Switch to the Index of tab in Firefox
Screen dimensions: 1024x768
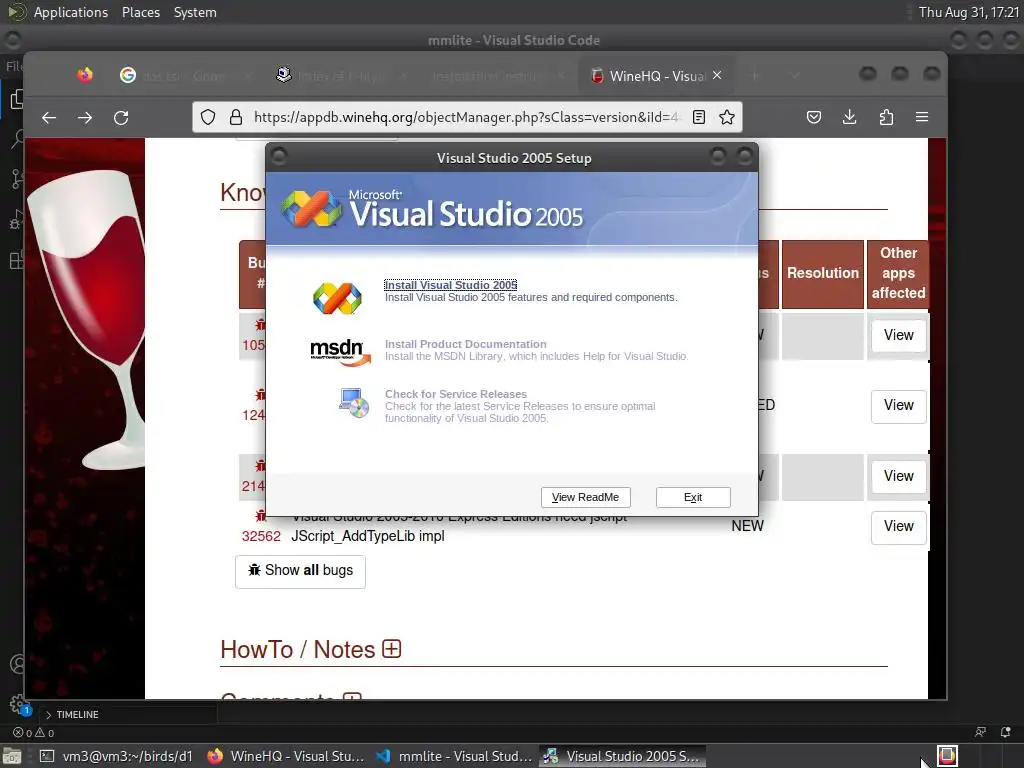coord(343,76)
